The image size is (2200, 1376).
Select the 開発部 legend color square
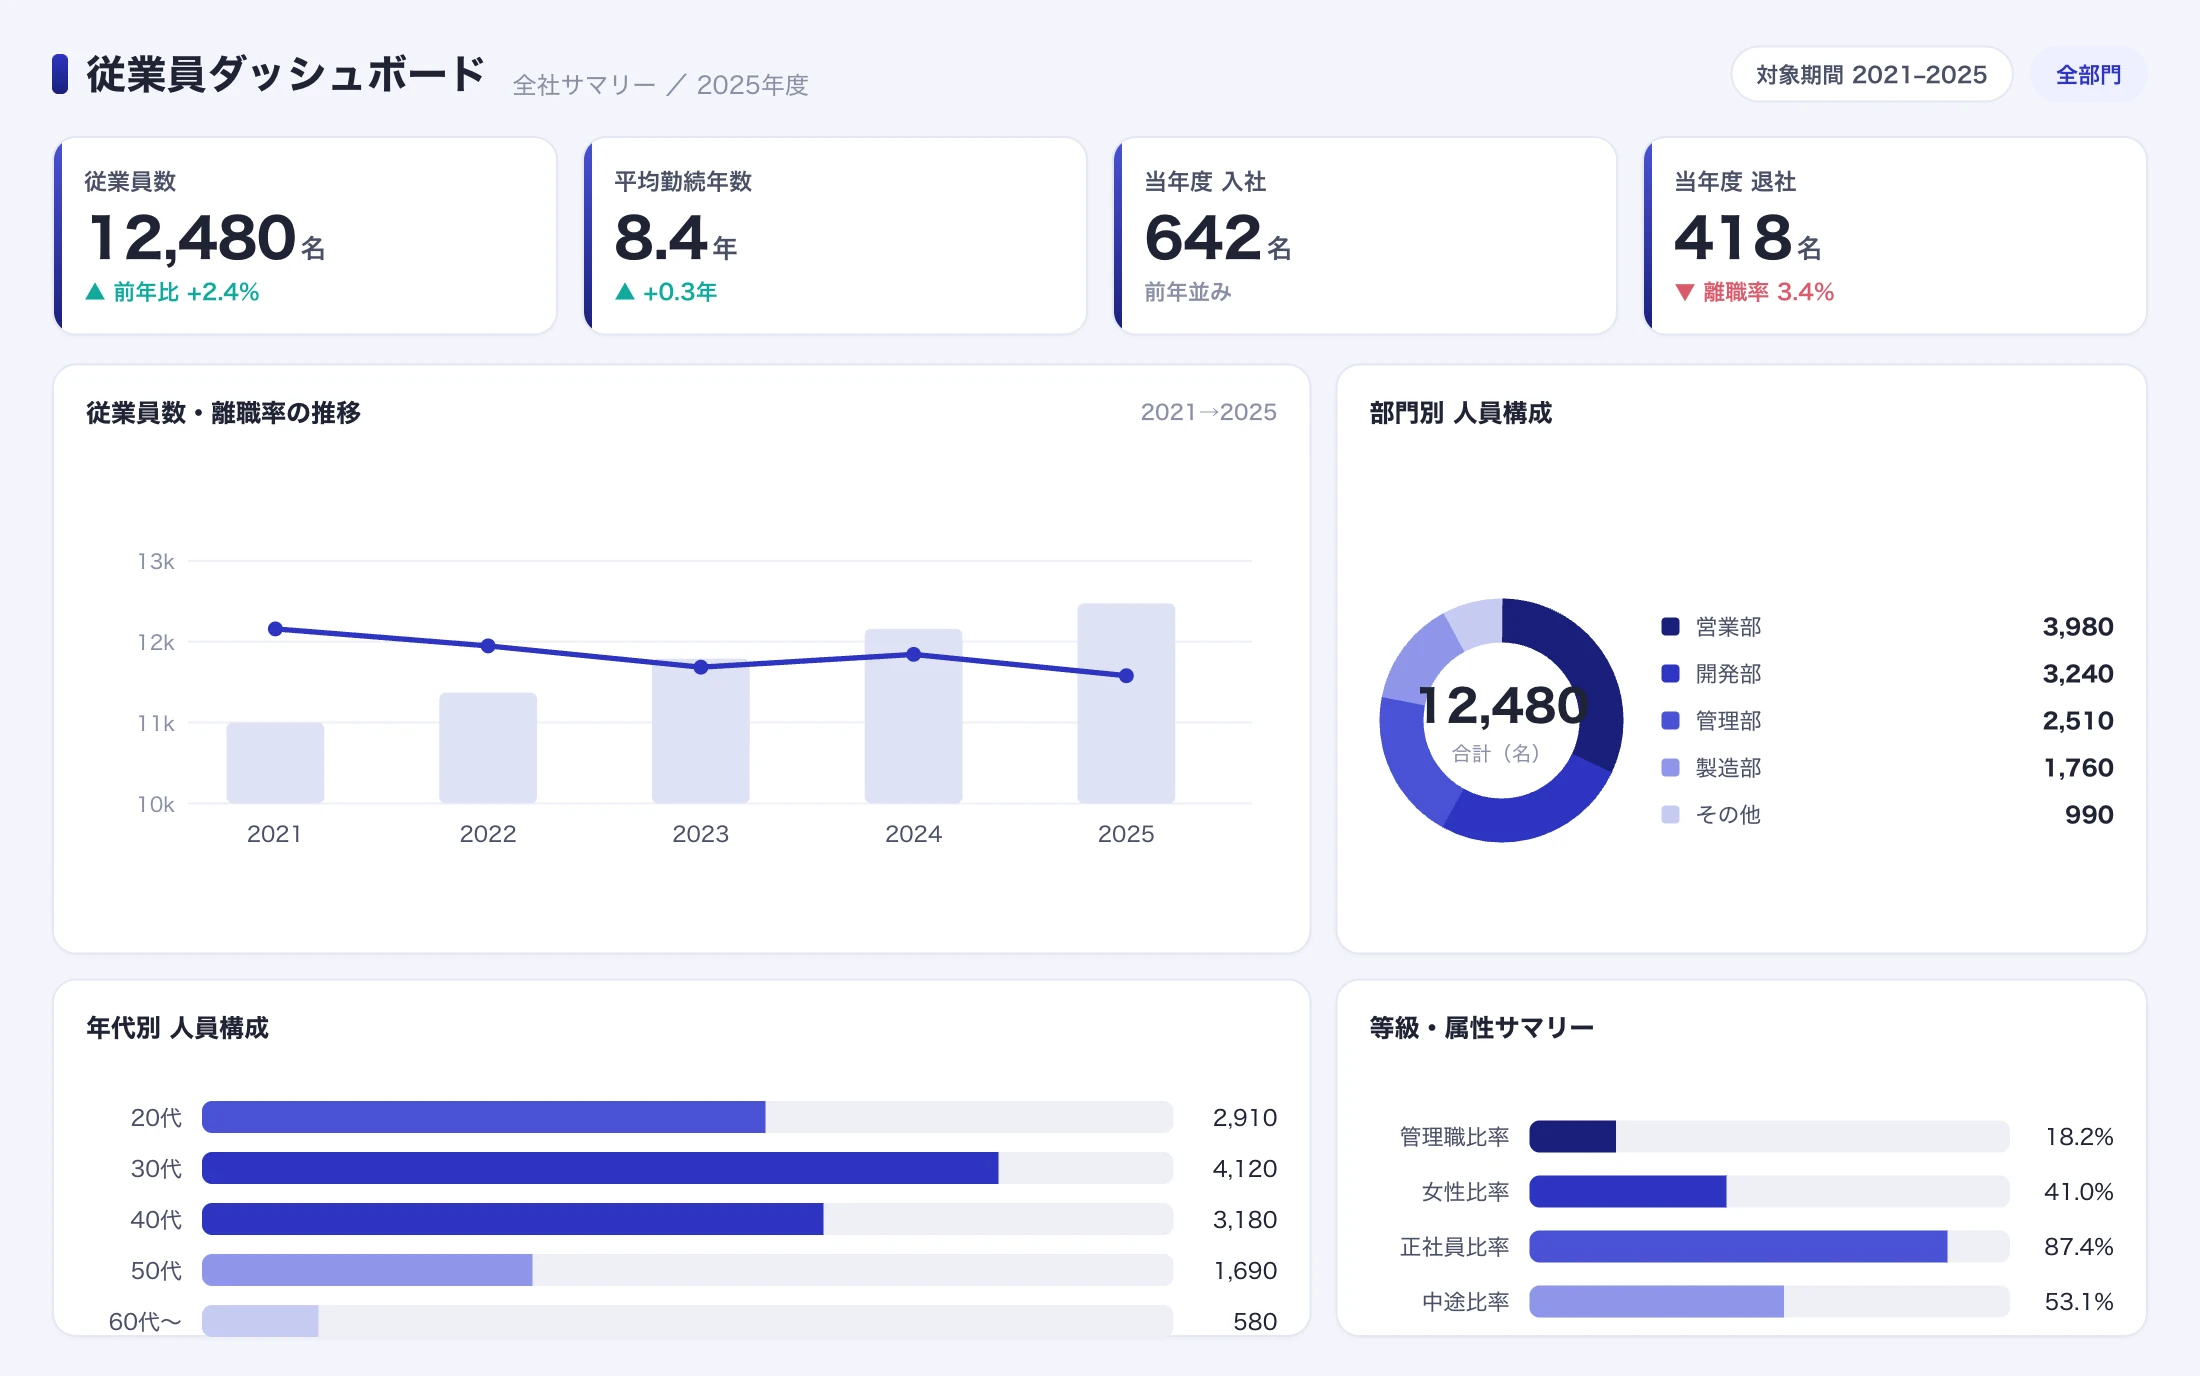[x=1670, y=674]
